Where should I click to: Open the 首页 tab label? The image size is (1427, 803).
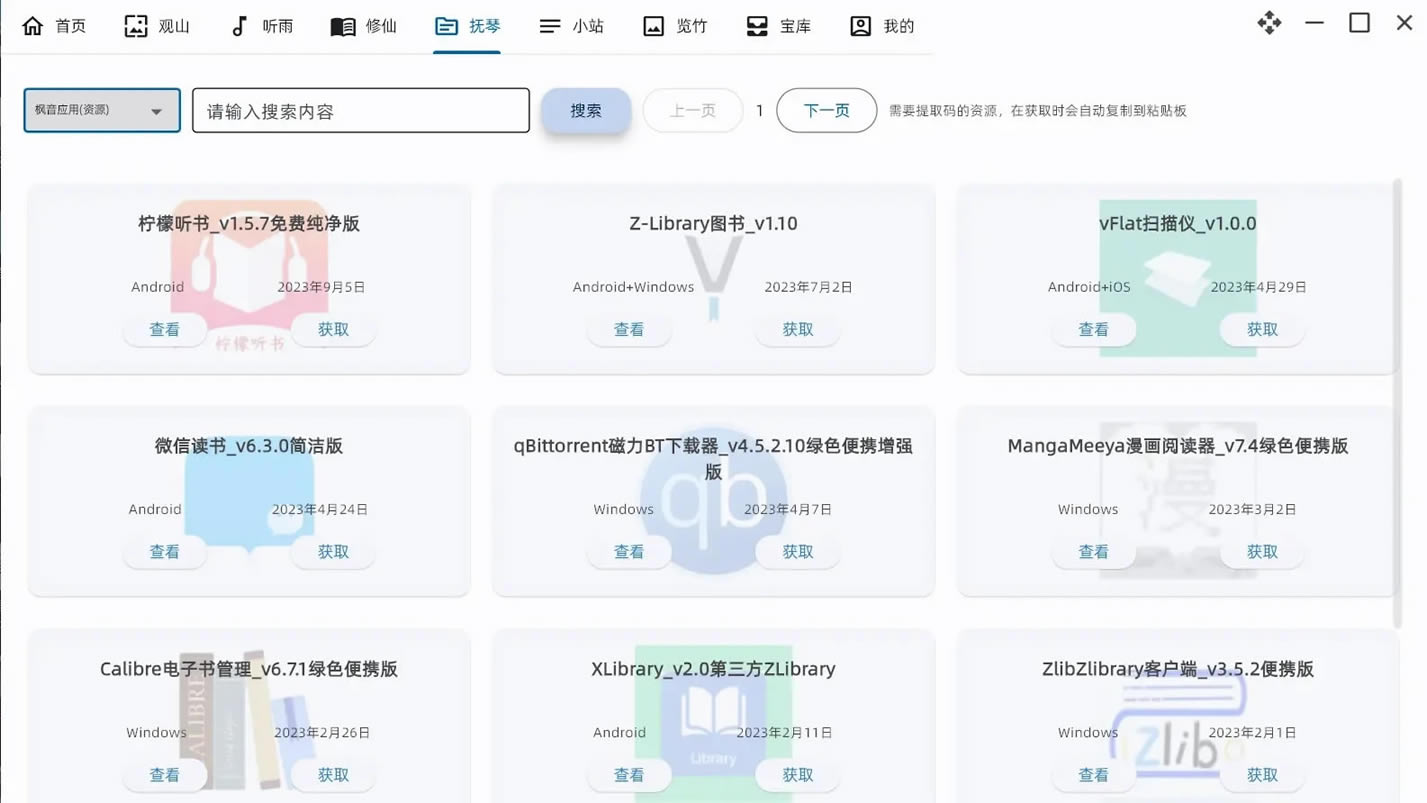(x=70, y=26)
